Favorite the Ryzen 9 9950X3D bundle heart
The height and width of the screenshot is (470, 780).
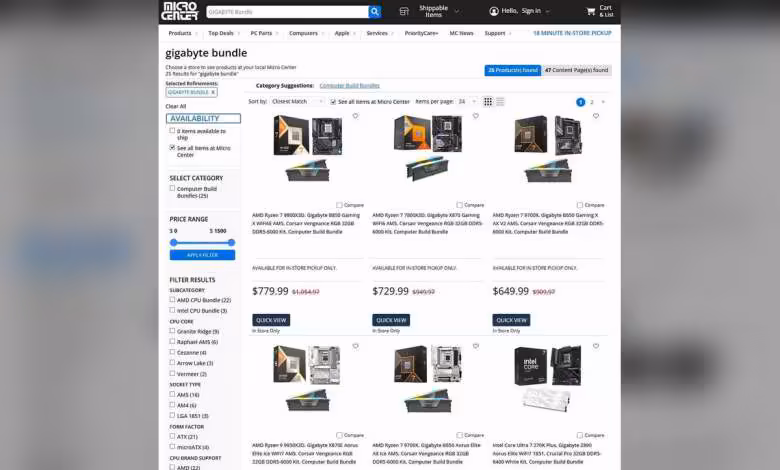(x=356, y=346)
